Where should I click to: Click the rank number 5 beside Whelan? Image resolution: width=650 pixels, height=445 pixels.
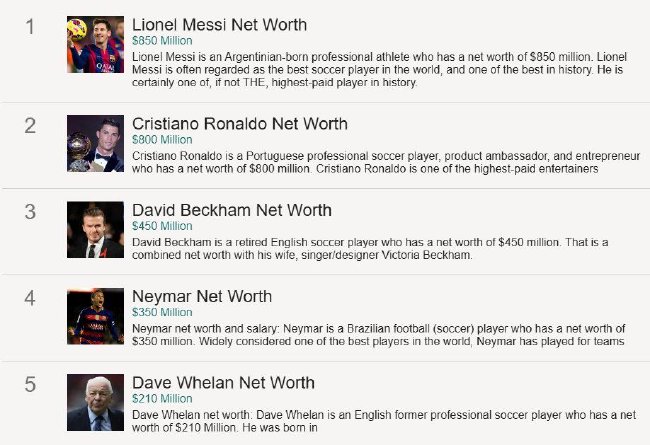click(30, 384)
